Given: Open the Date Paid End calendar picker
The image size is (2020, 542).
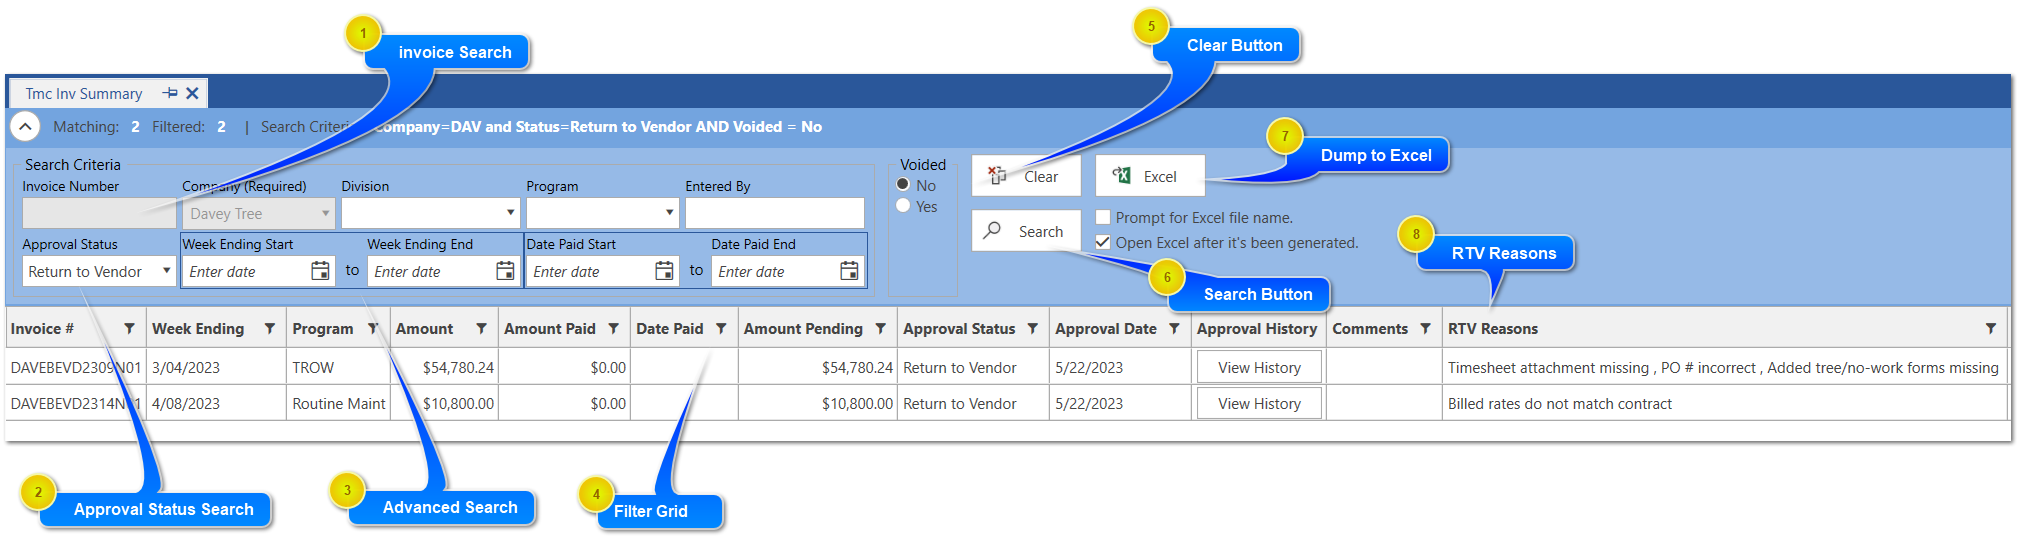Looking at the screenshot, I should [x=849, y=271].
